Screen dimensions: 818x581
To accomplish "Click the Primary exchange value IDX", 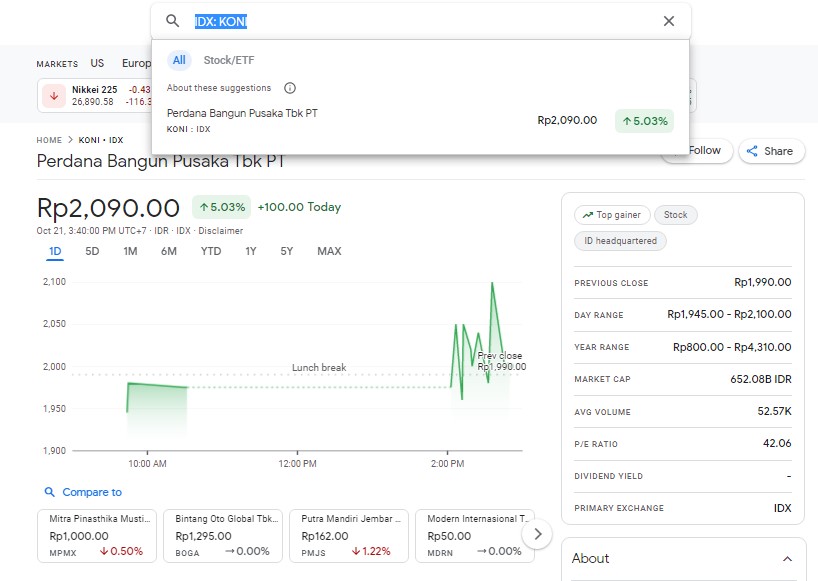I will 783,508.
